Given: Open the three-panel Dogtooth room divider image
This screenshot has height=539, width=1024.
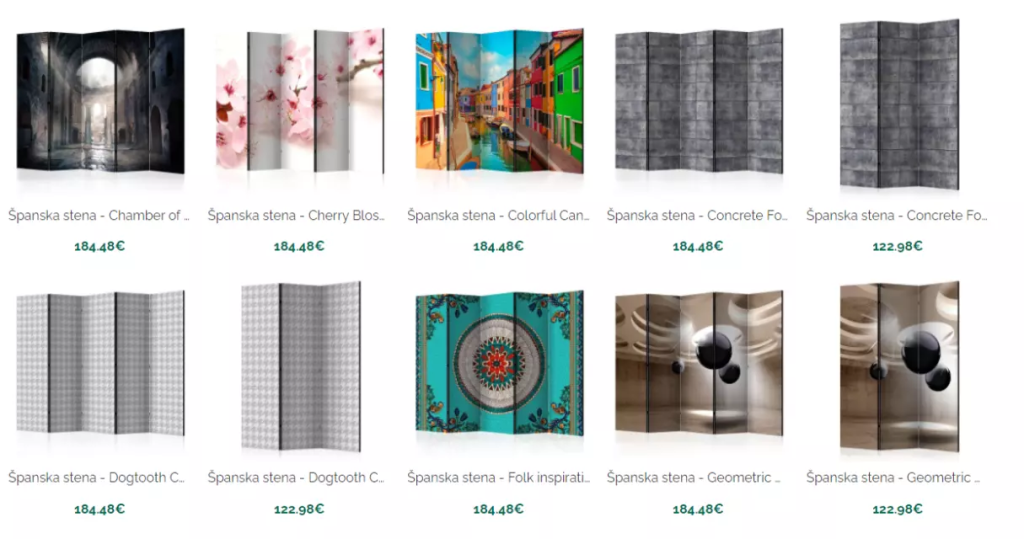Looking at the screenshot, I should click(300, 367).
